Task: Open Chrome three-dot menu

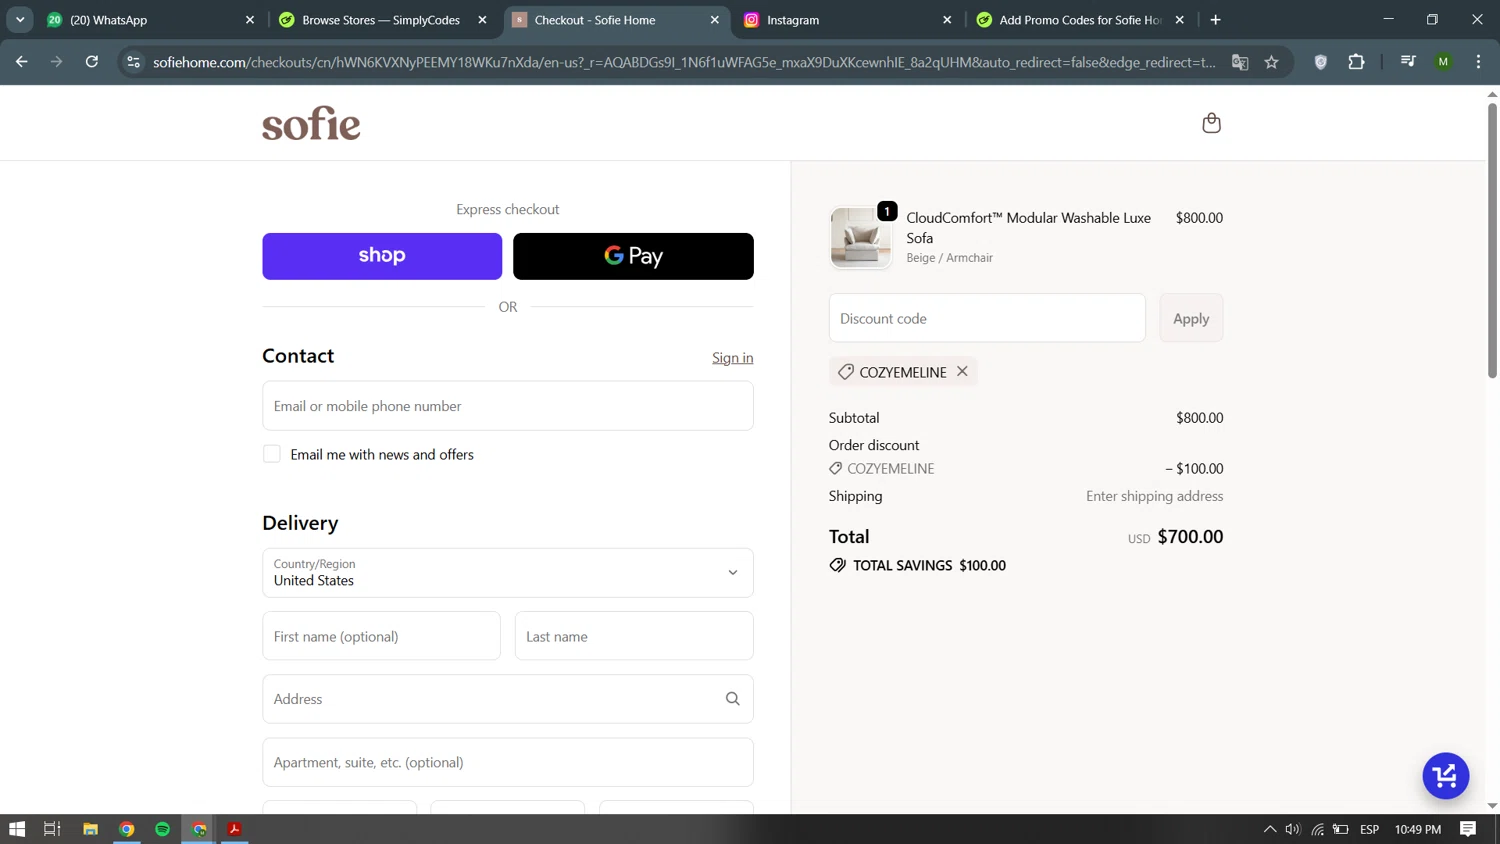Action: pos(1478,62)
